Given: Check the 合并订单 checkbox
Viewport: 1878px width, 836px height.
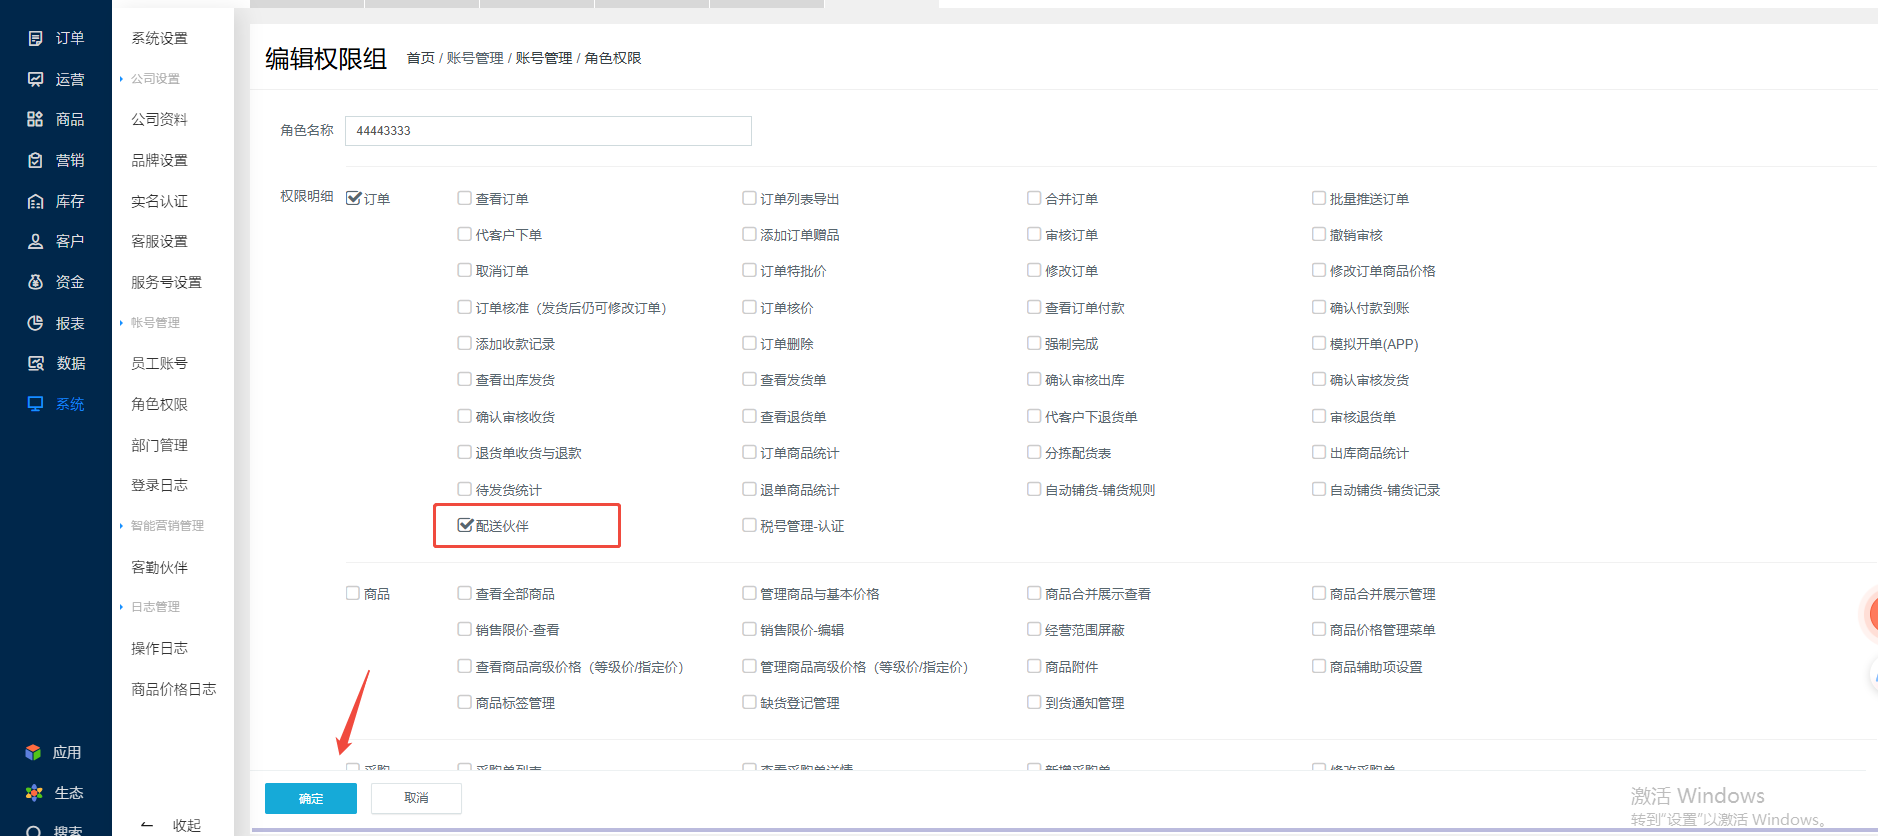Looking at the screenshot, I should click(1034, 198).
